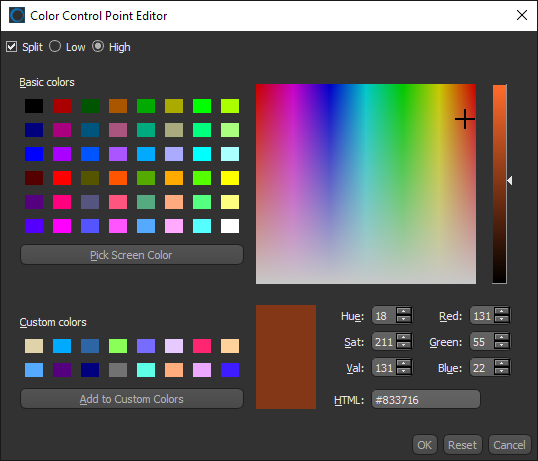Click the app icon in title bar
The image size is (538, 461).
(17, 15)
